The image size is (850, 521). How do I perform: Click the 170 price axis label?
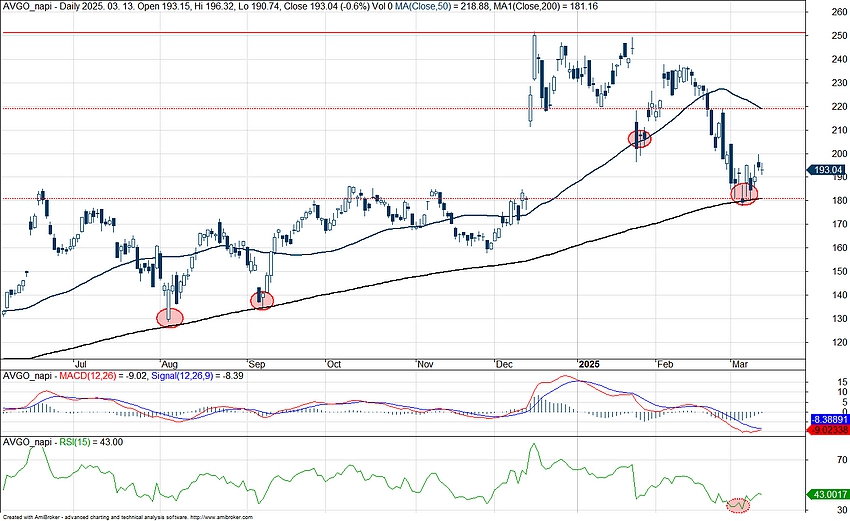pos(839,224)
